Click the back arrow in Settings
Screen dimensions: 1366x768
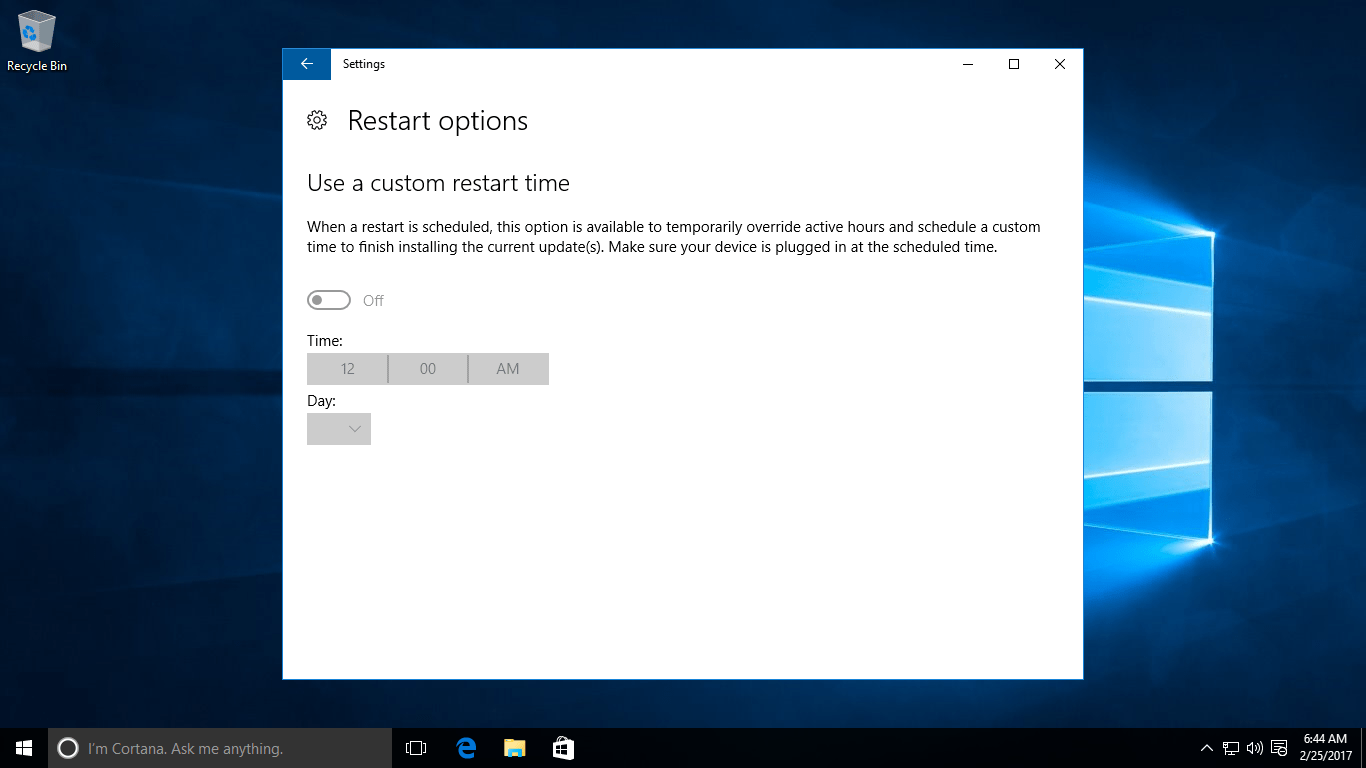point(306,63)
